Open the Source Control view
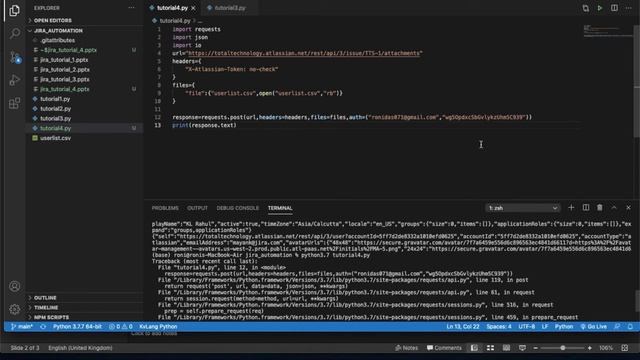Screen dimensions: 640x360 point(15,57)
